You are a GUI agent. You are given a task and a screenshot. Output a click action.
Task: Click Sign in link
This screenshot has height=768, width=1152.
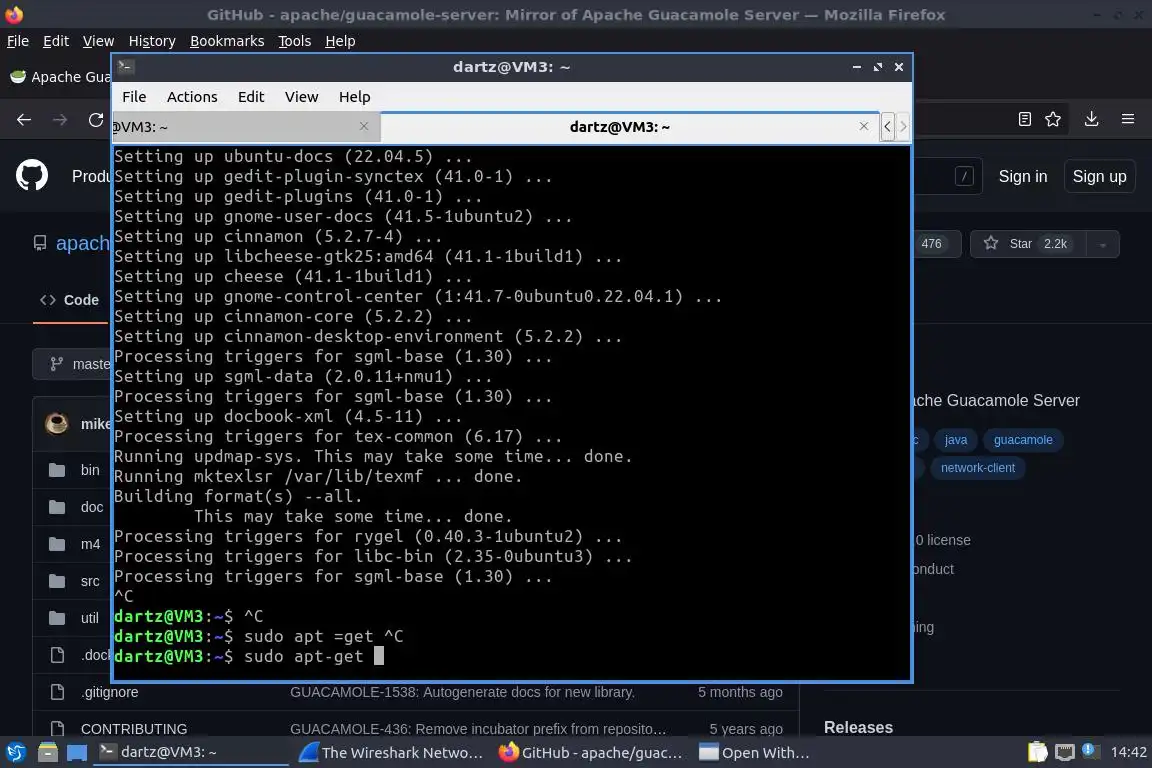(x=1023, y=176)
